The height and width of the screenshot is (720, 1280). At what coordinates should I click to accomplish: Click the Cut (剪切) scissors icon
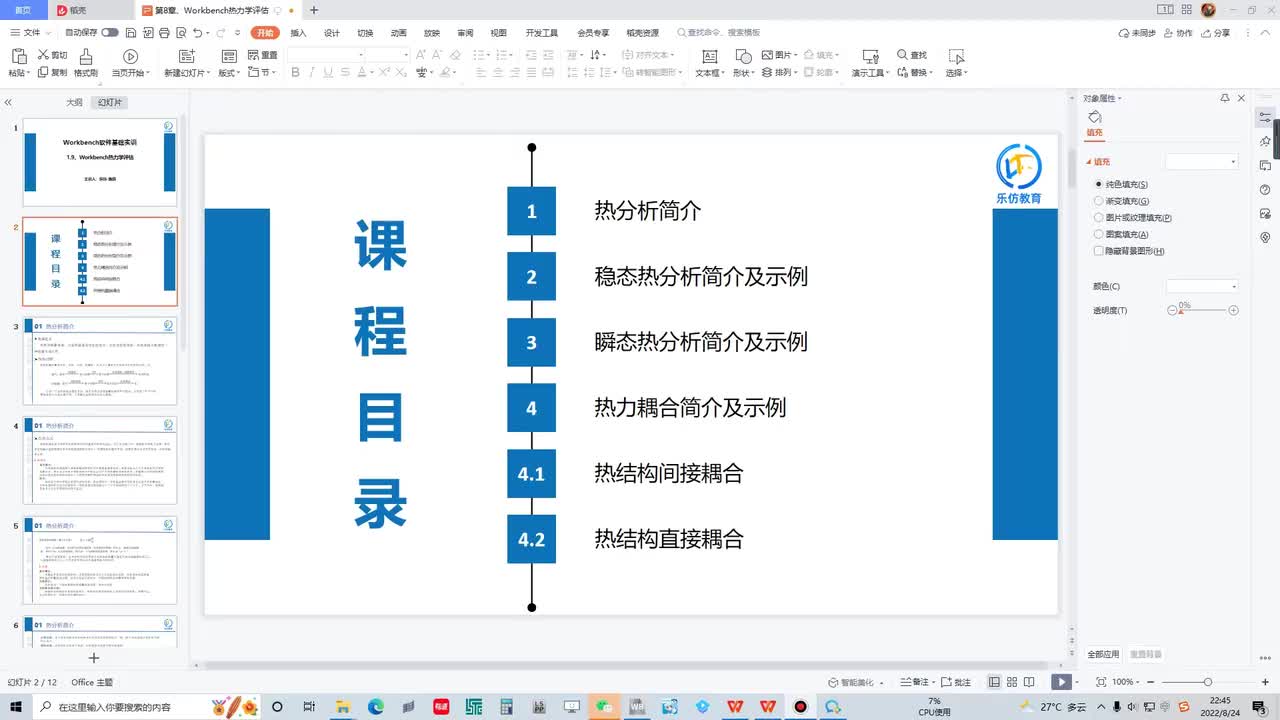(x=43, y=55)
